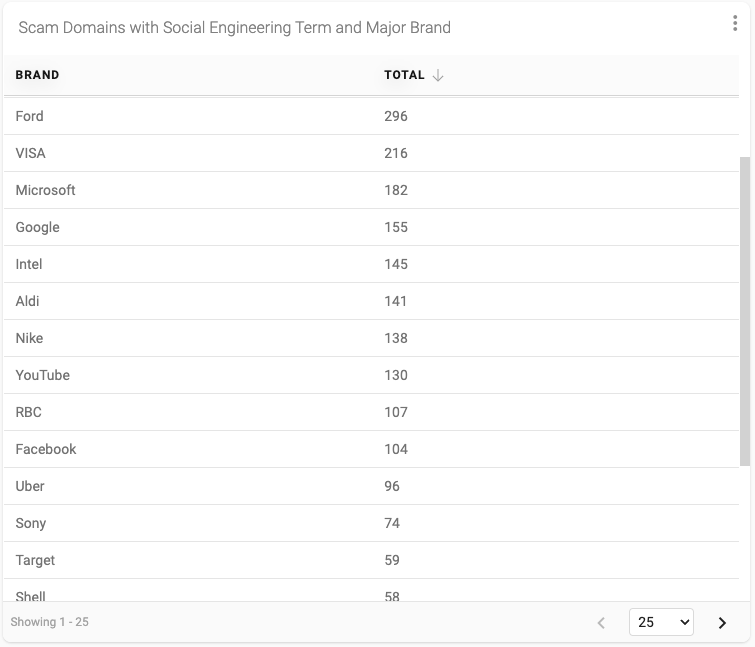Toggle the TOTAL column sort arrow
This screenshot has height=647, width=755.
[438, 75]
